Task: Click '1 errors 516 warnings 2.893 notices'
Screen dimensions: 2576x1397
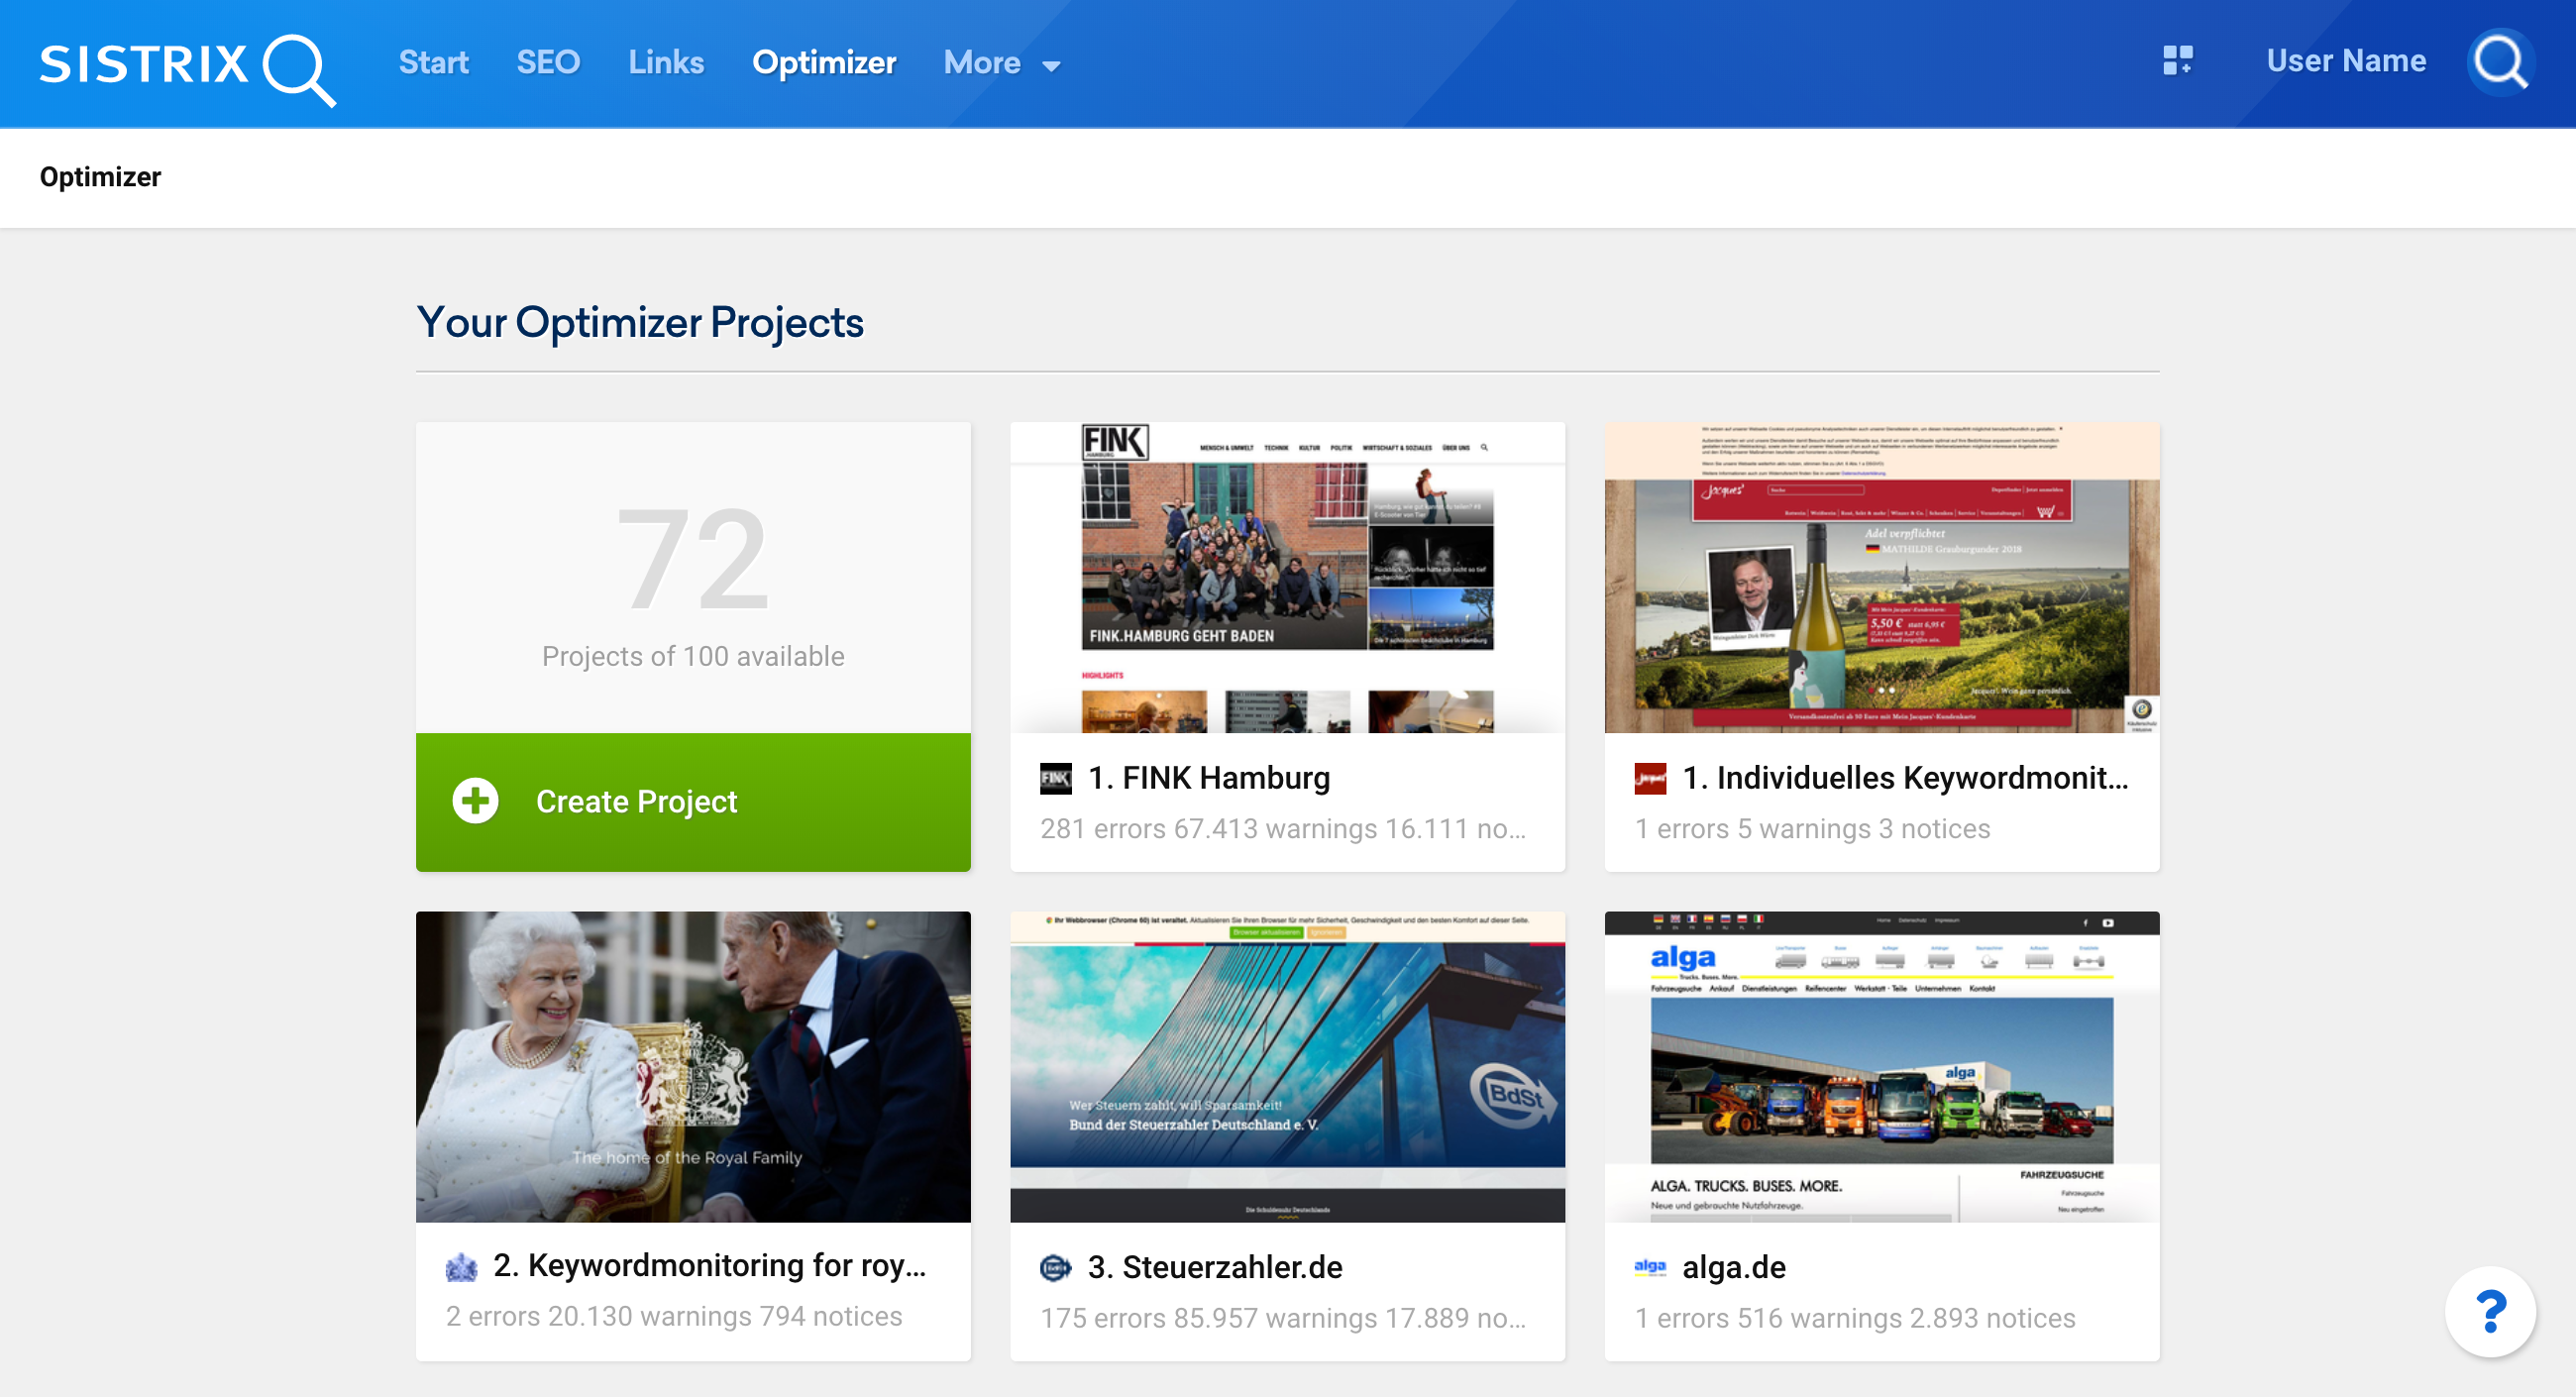Action: [x=1855, y=1318]
